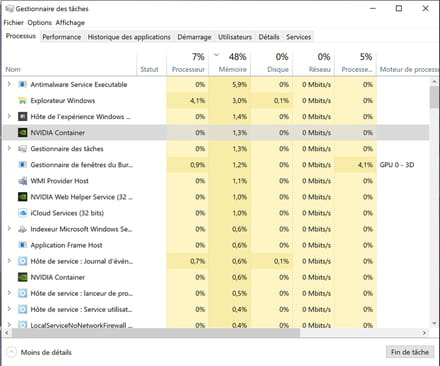This screenshot has height=366, width=440.
Task: Select the Explorateur Windows folder icon
Action: [22, 100]
